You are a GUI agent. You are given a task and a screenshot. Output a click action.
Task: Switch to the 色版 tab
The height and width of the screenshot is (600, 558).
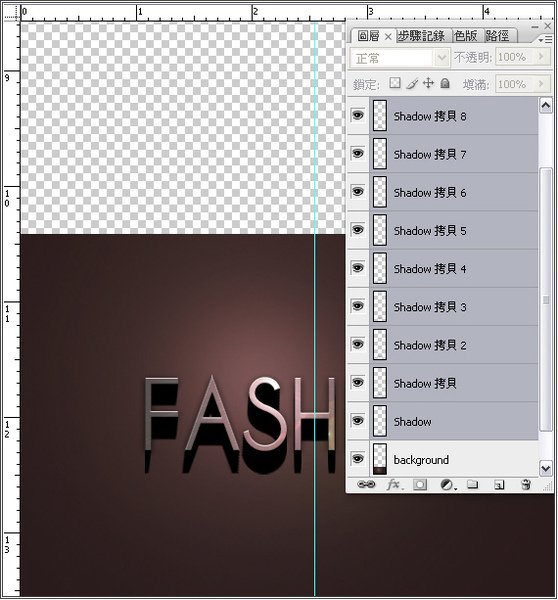point(465,36)
